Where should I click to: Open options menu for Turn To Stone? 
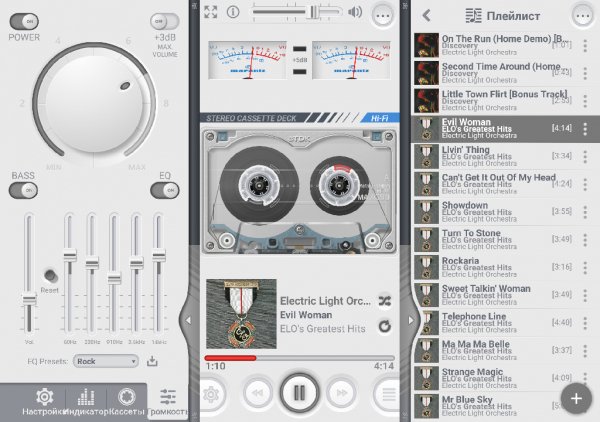pyautogui.click(x=585, y=240)
